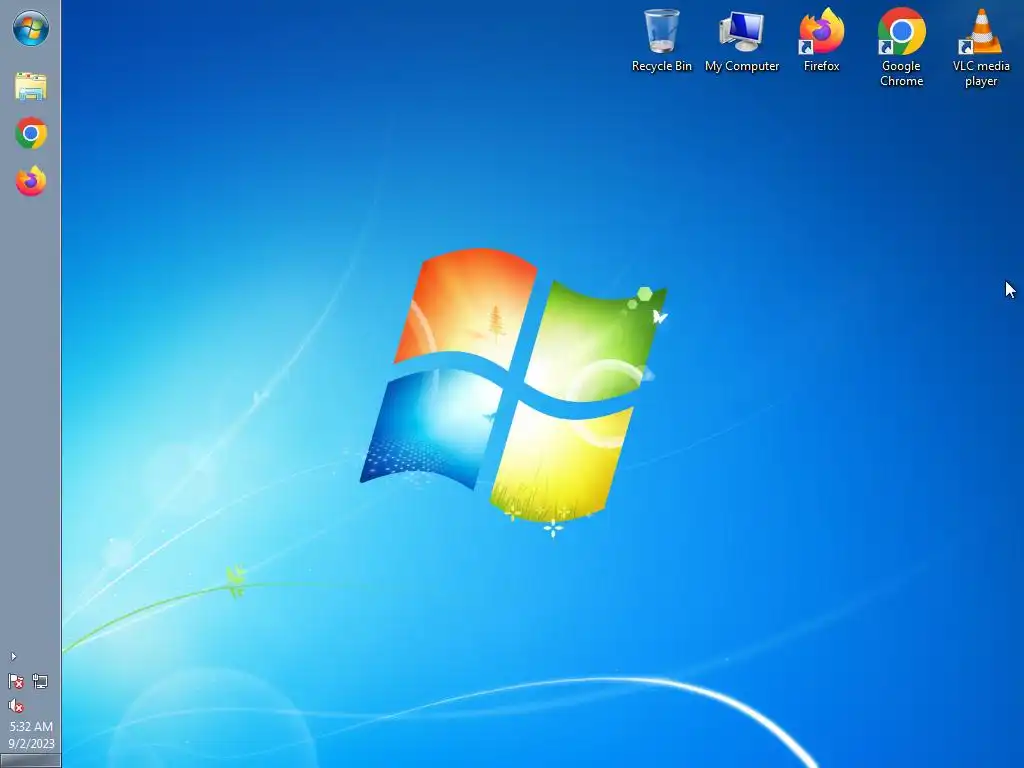Select the Firefox desktop shortcut
1024x768 pixels.
click(x=822, y=40)
